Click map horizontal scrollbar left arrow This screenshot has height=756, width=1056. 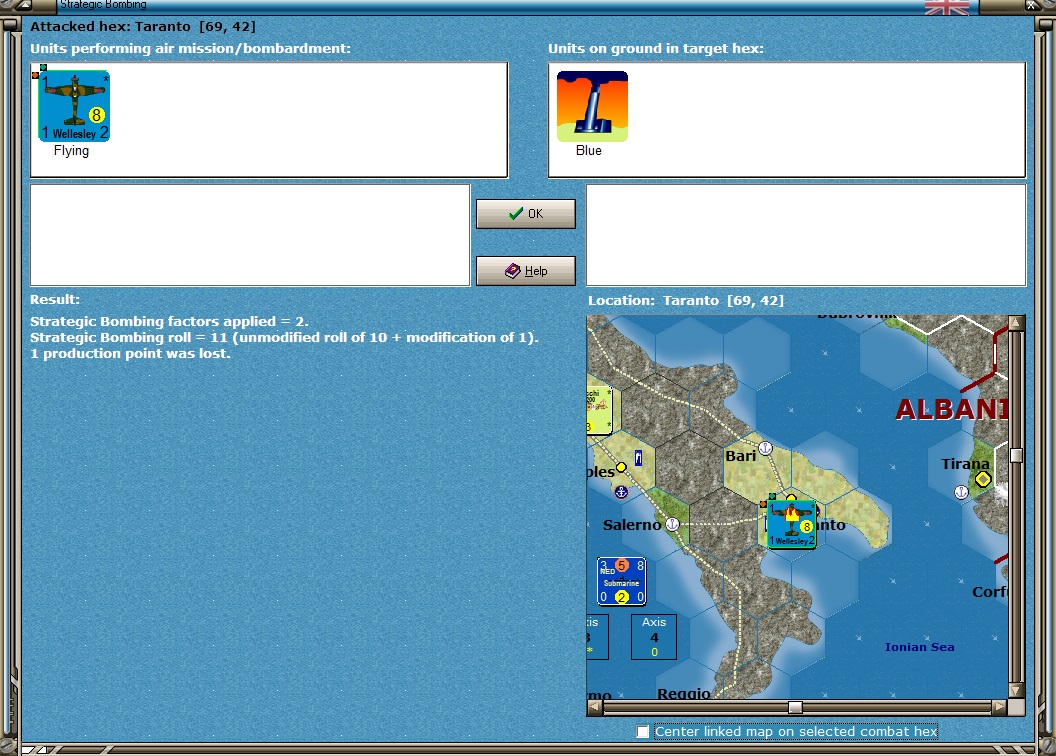[595, 707]
